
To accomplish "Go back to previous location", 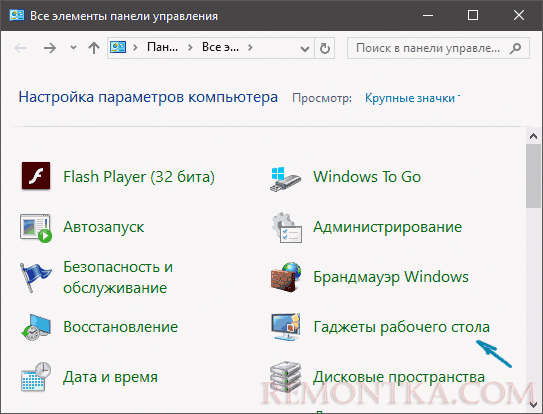I will click(x=20, y=48).
